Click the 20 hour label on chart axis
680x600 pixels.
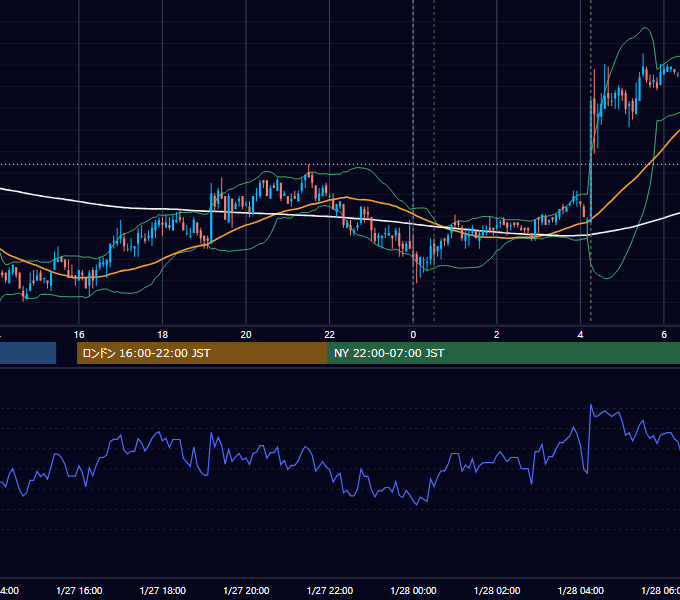(x=246, y=335)
